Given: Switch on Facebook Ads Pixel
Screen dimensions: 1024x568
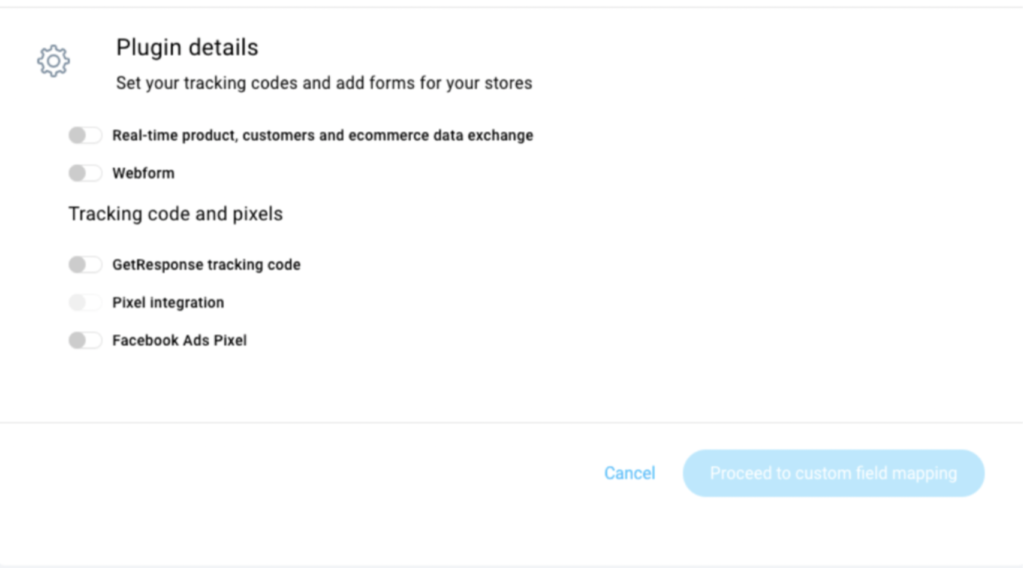Looking at the screenshot, I should pyautogui.click(x=85, y=340).
